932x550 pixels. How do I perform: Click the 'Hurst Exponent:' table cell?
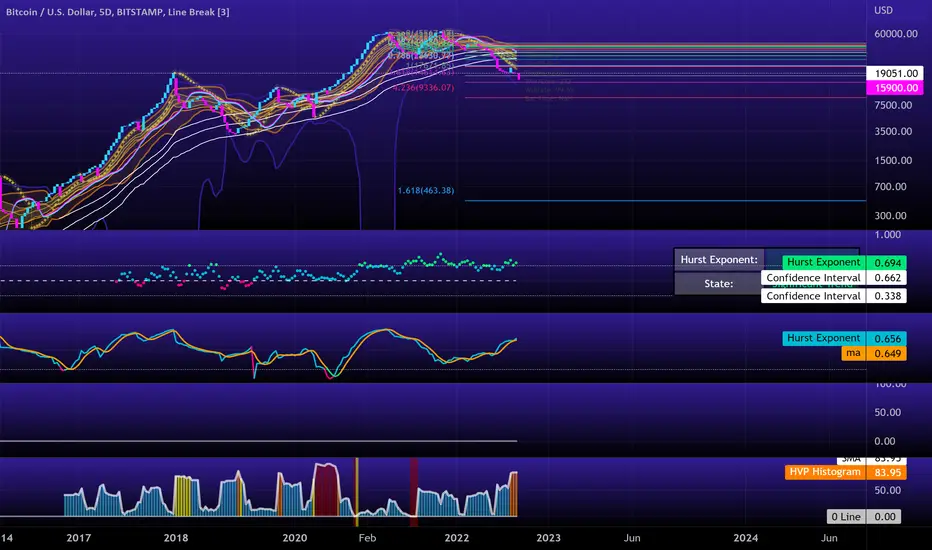719,260
